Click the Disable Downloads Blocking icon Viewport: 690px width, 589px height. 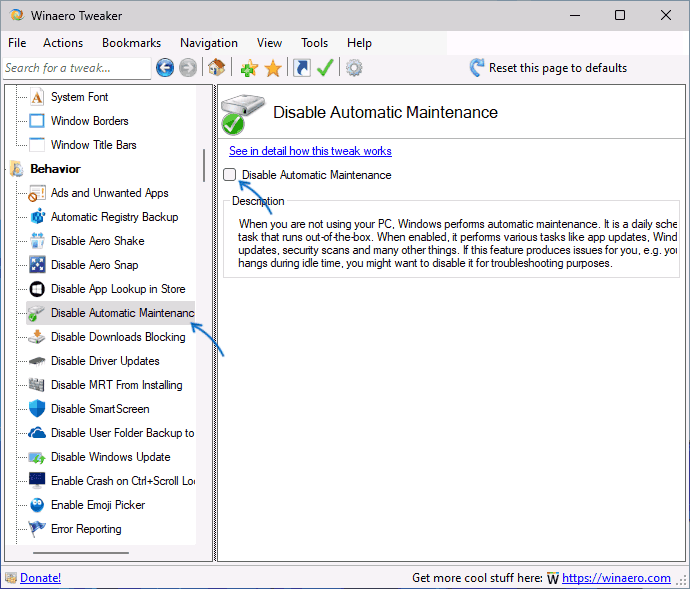tap(37, 337)
